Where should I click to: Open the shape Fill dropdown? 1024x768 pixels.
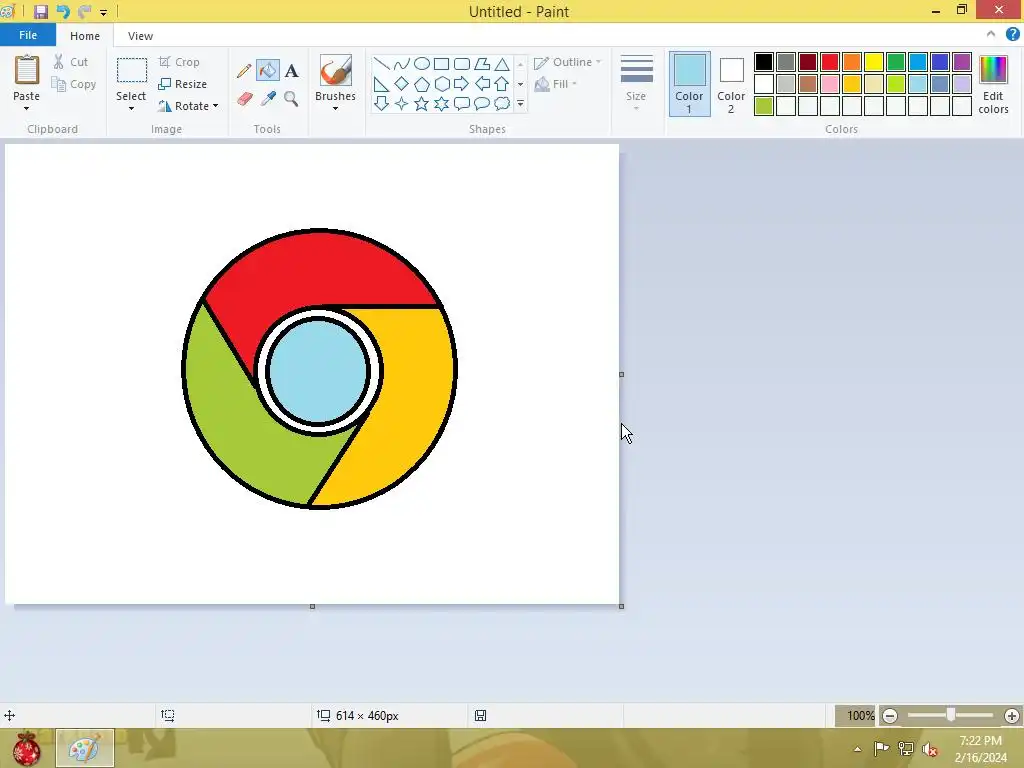pyautogui.click(x=556, y=84)
